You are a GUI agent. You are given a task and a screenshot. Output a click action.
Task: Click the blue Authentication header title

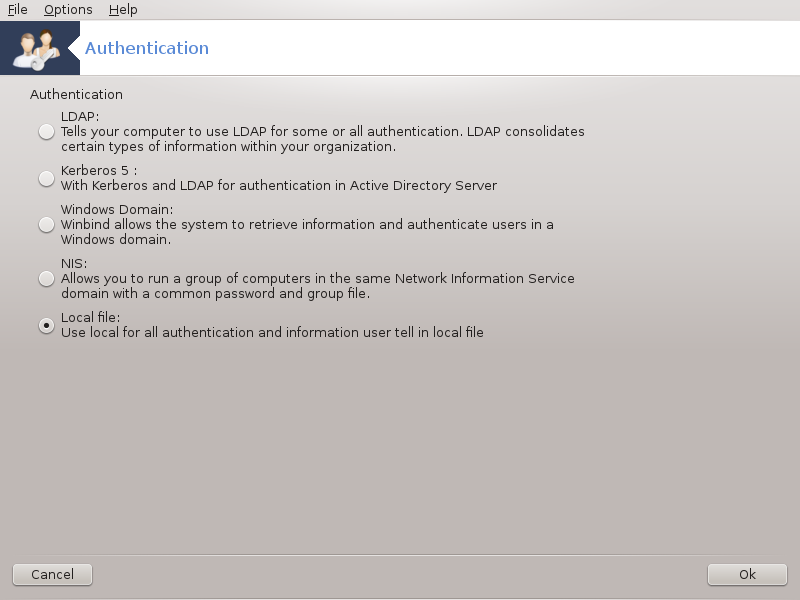pos(147,48)
